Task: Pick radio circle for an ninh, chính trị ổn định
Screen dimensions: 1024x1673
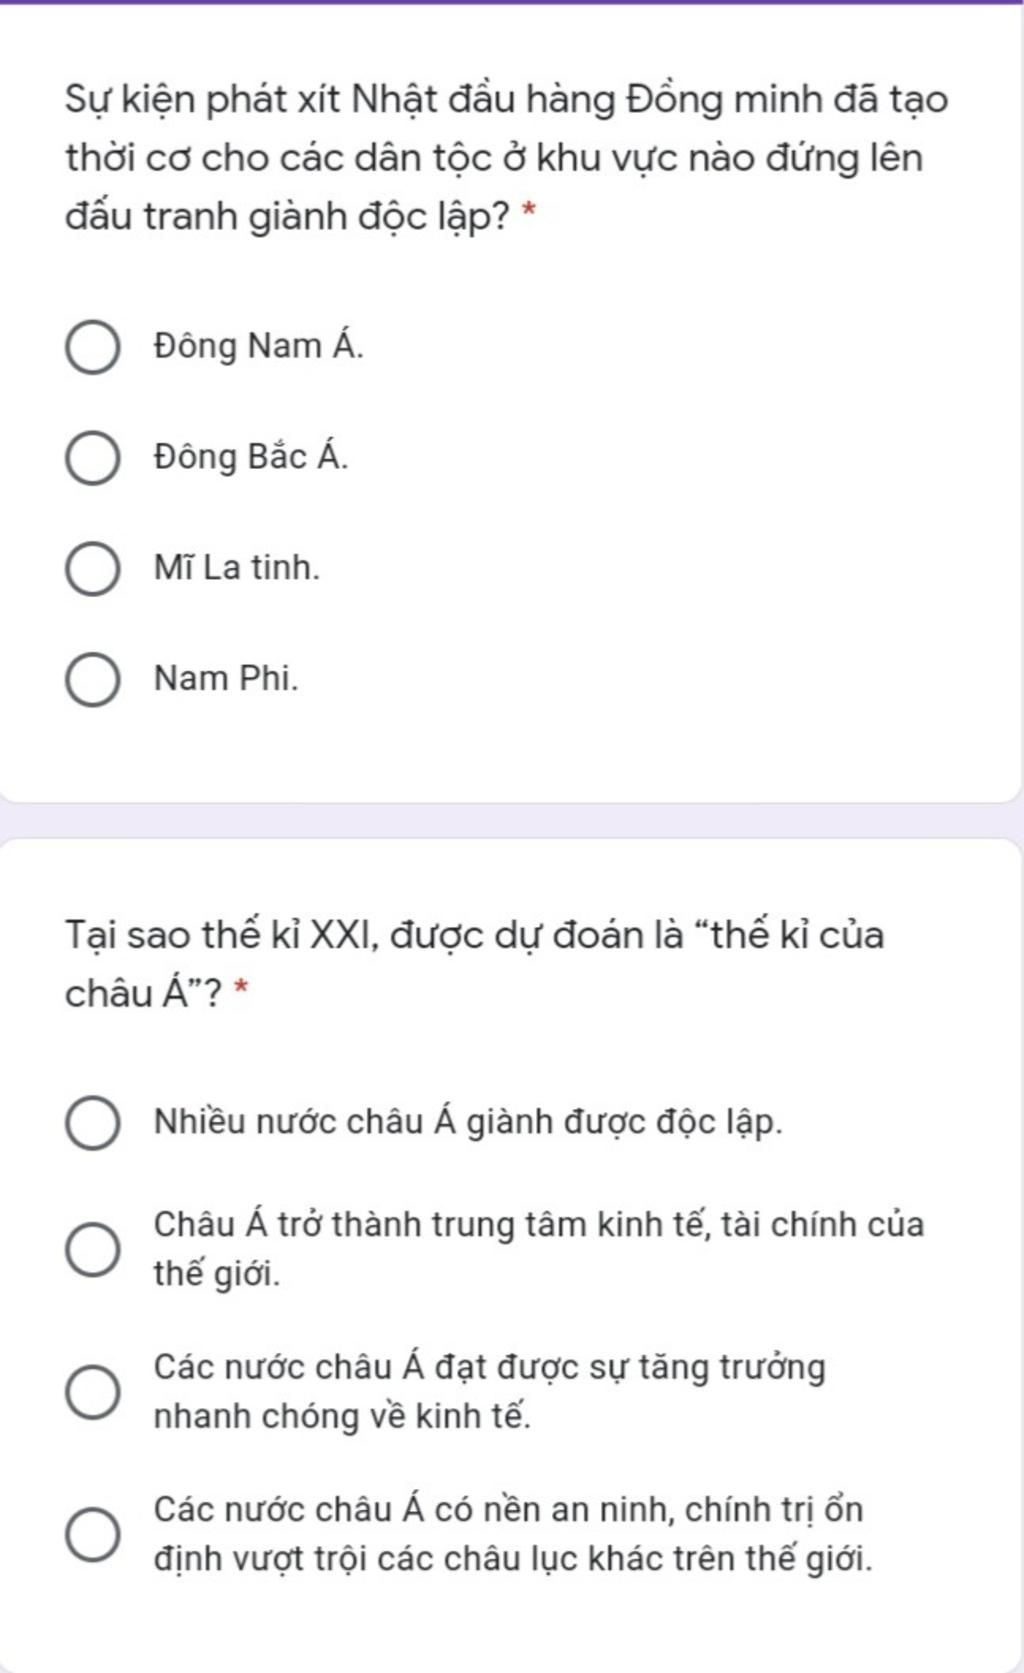Action: [x=93, y=1533]
